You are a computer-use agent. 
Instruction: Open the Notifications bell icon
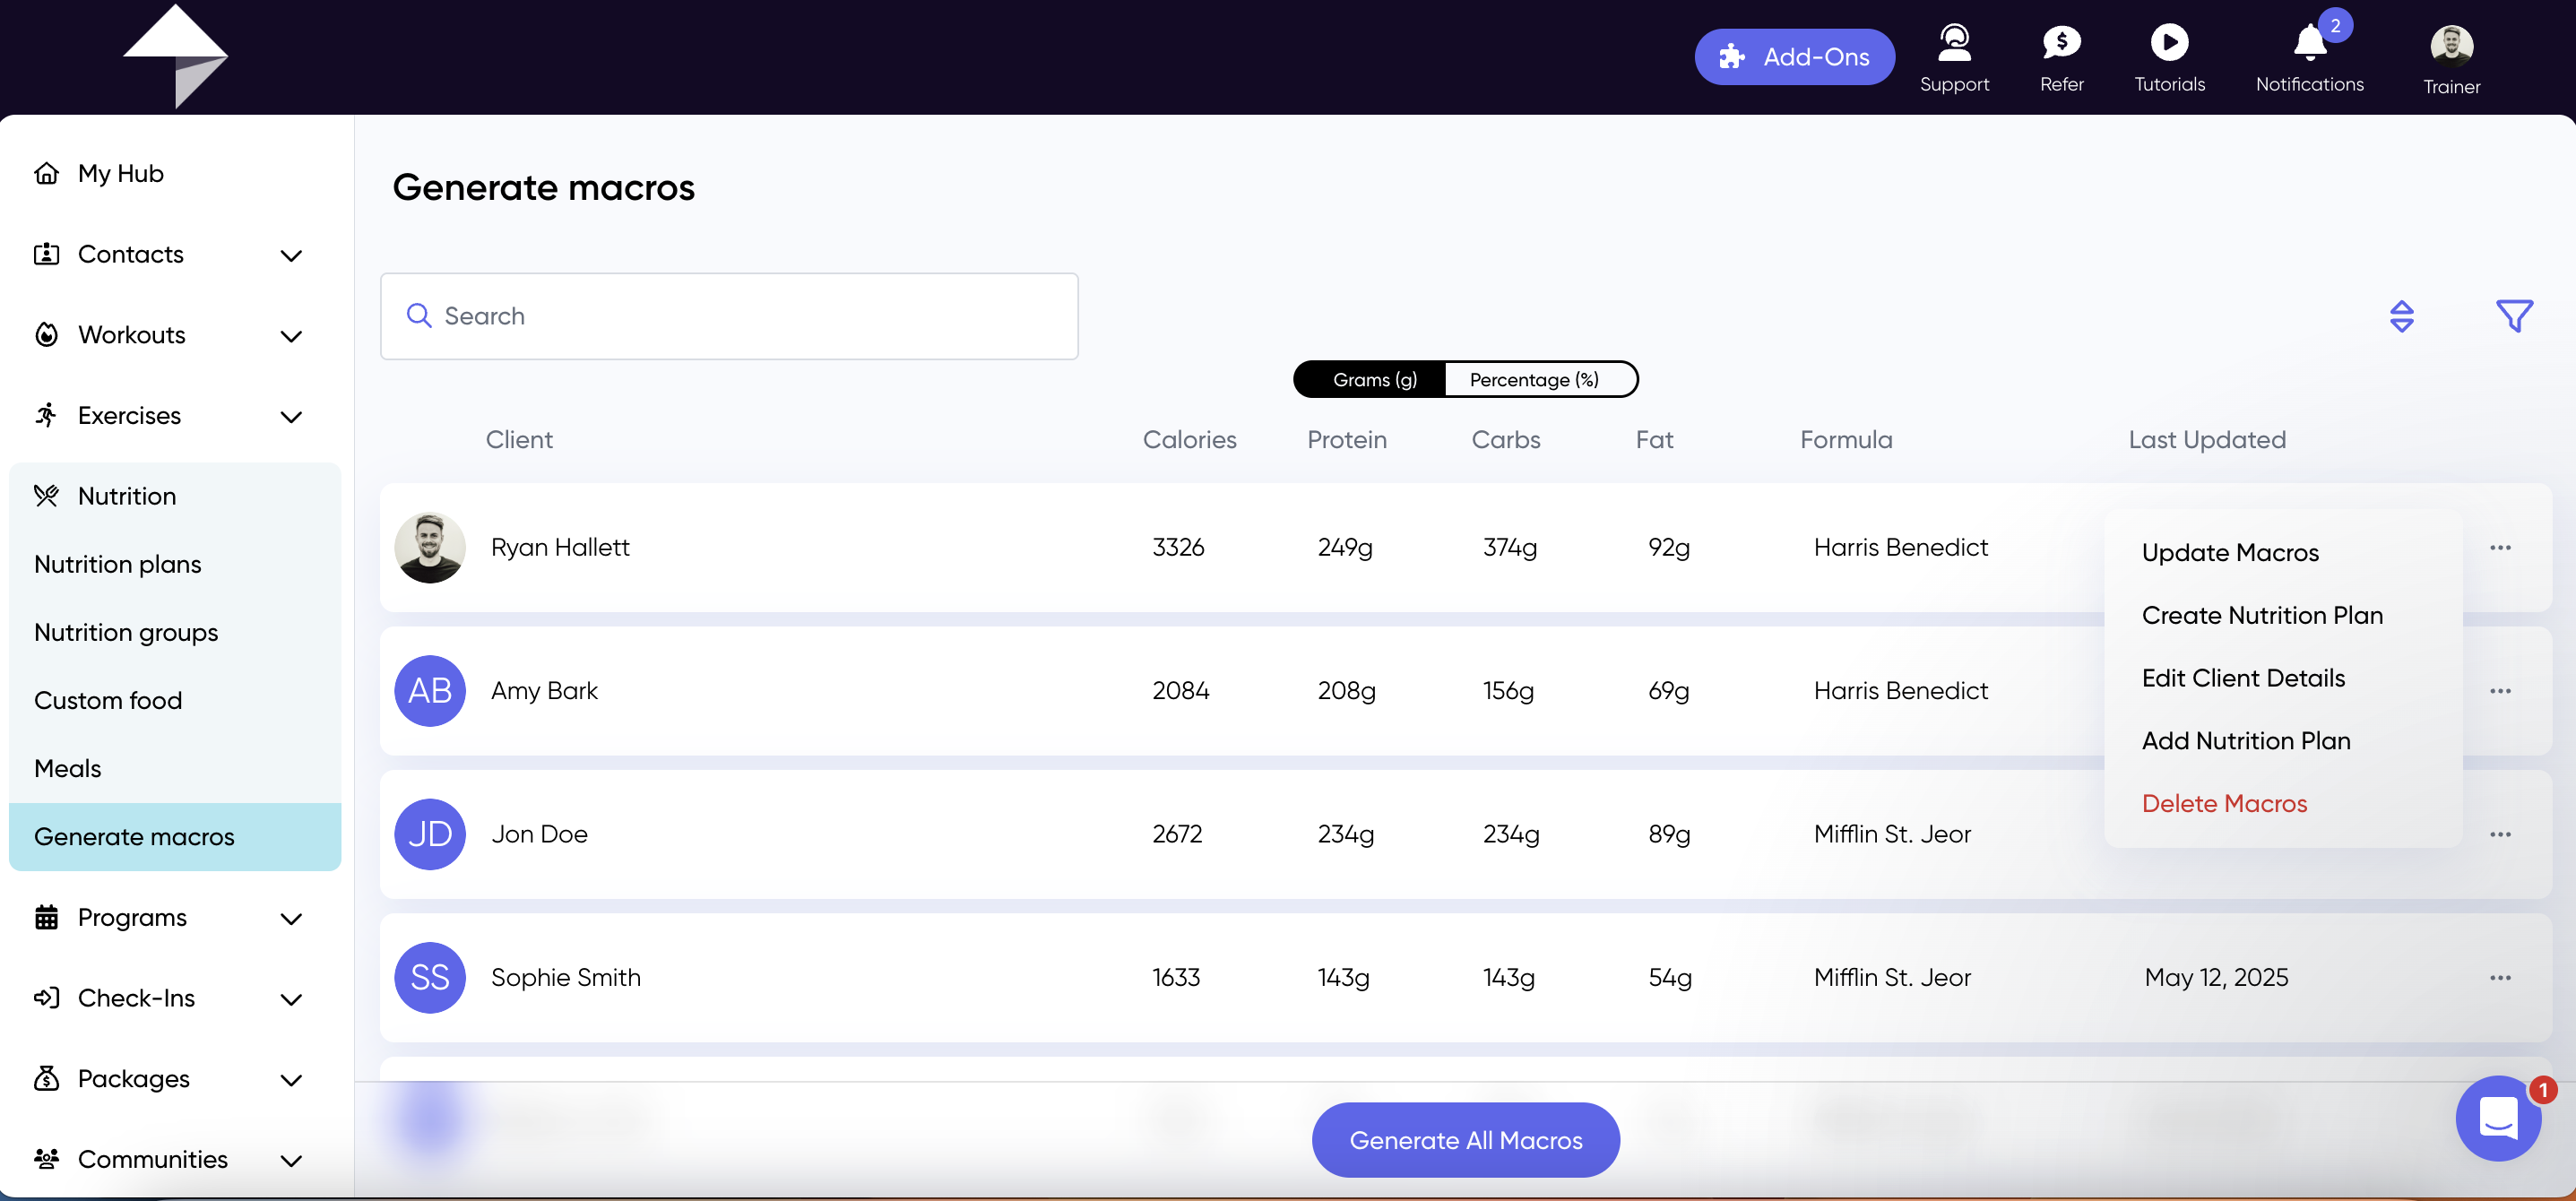click(2309, 42)
